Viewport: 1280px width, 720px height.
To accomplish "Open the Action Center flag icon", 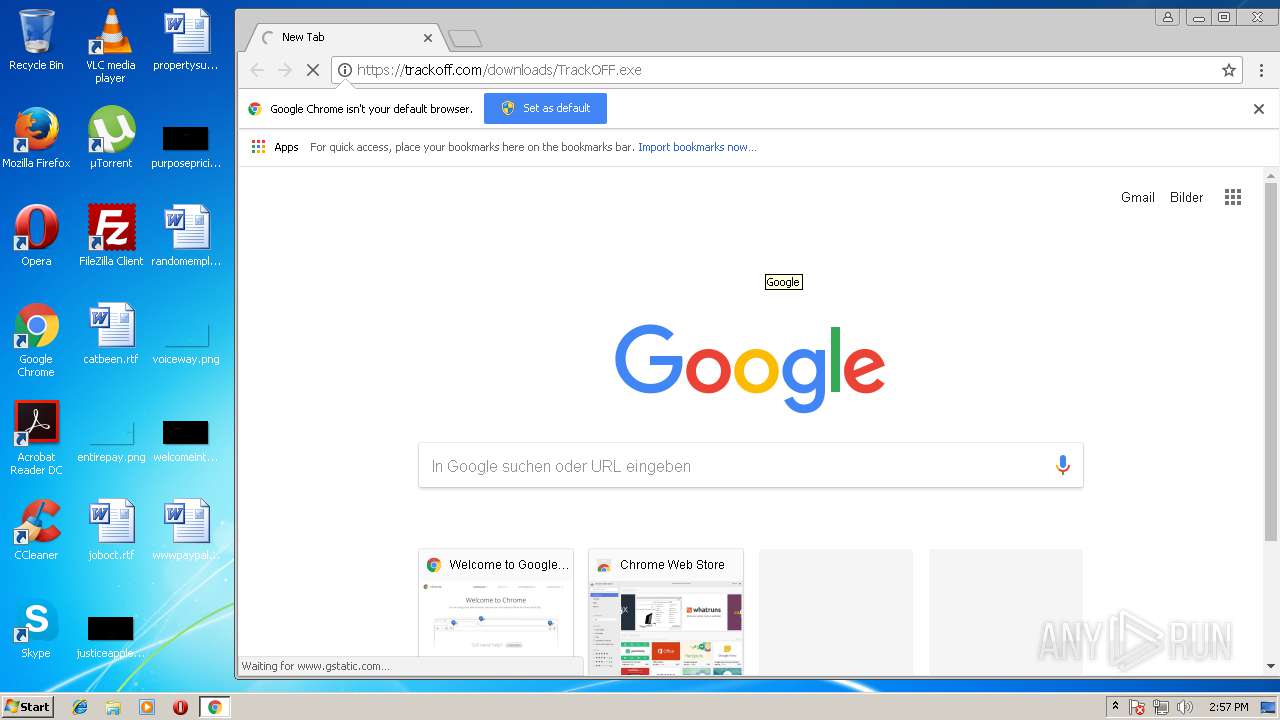I will point(1137,707).
